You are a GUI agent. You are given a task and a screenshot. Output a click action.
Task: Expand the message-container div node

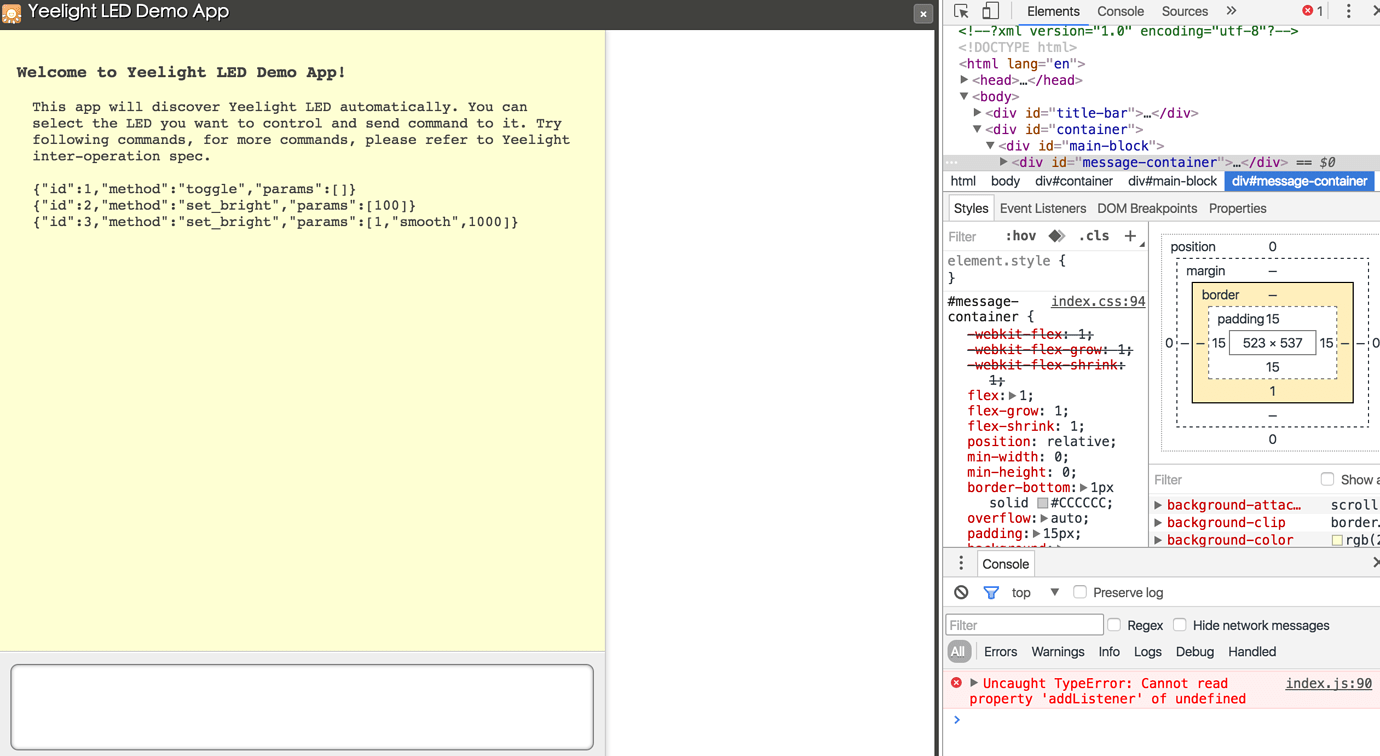(x=1003, y=162)
